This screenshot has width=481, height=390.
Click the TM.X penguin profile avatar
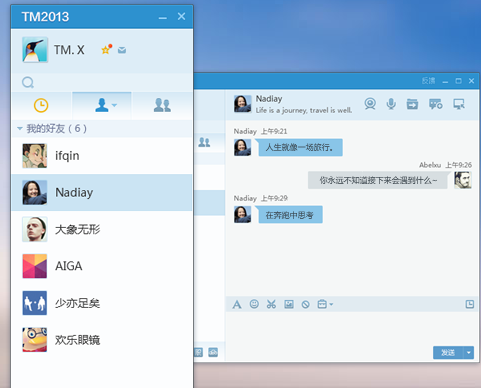click(35, 50)
